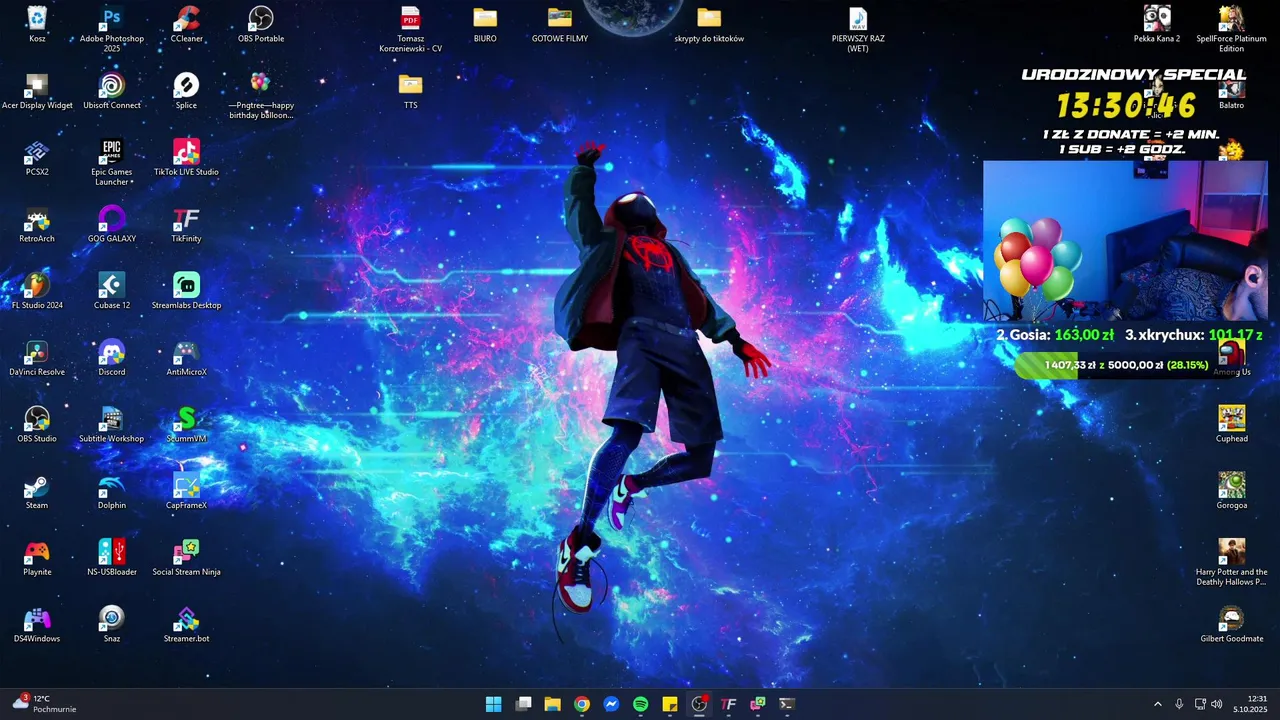Viewport: 1280px width, 720px height.
Task: Select the Kosz recycle bin icon
Action: (x=37, y=25)
